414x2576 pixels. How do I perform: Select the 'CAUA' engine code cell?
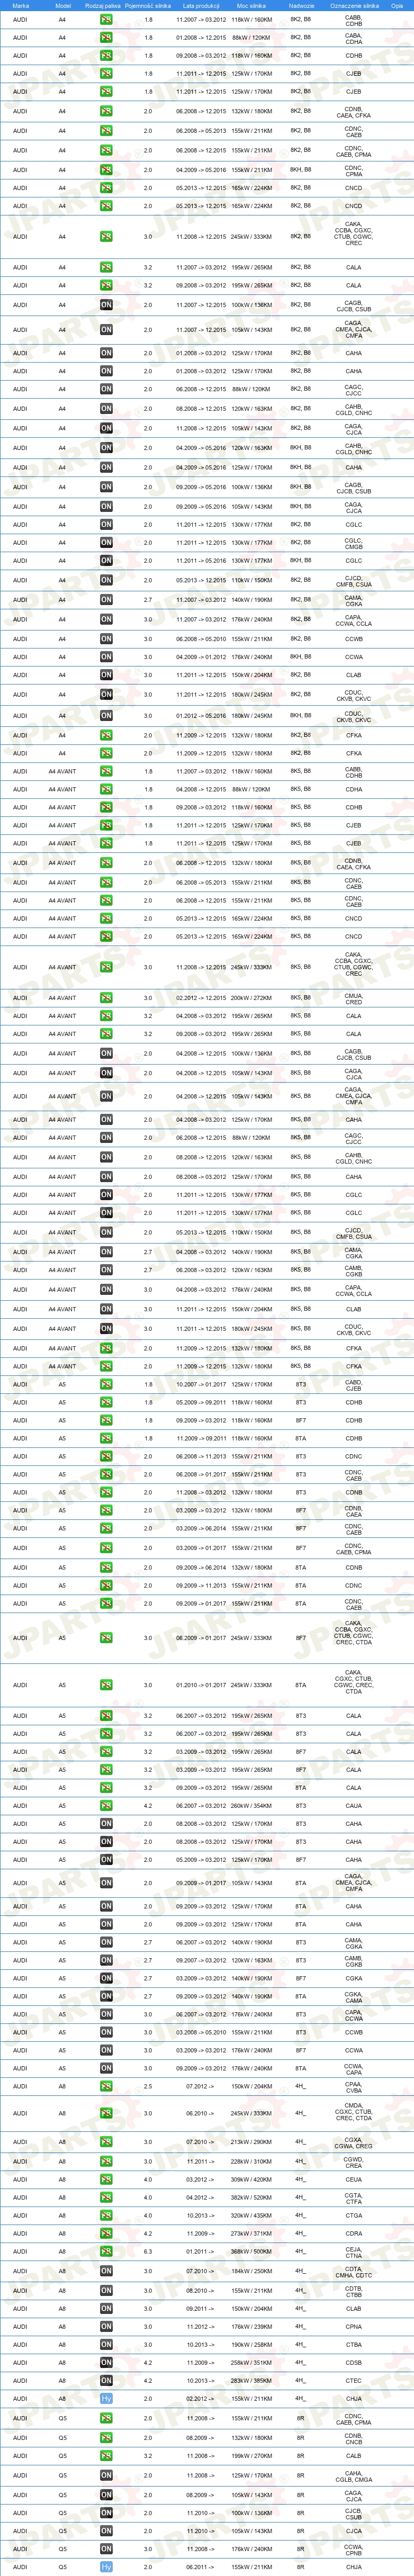tap(354, 1806)
